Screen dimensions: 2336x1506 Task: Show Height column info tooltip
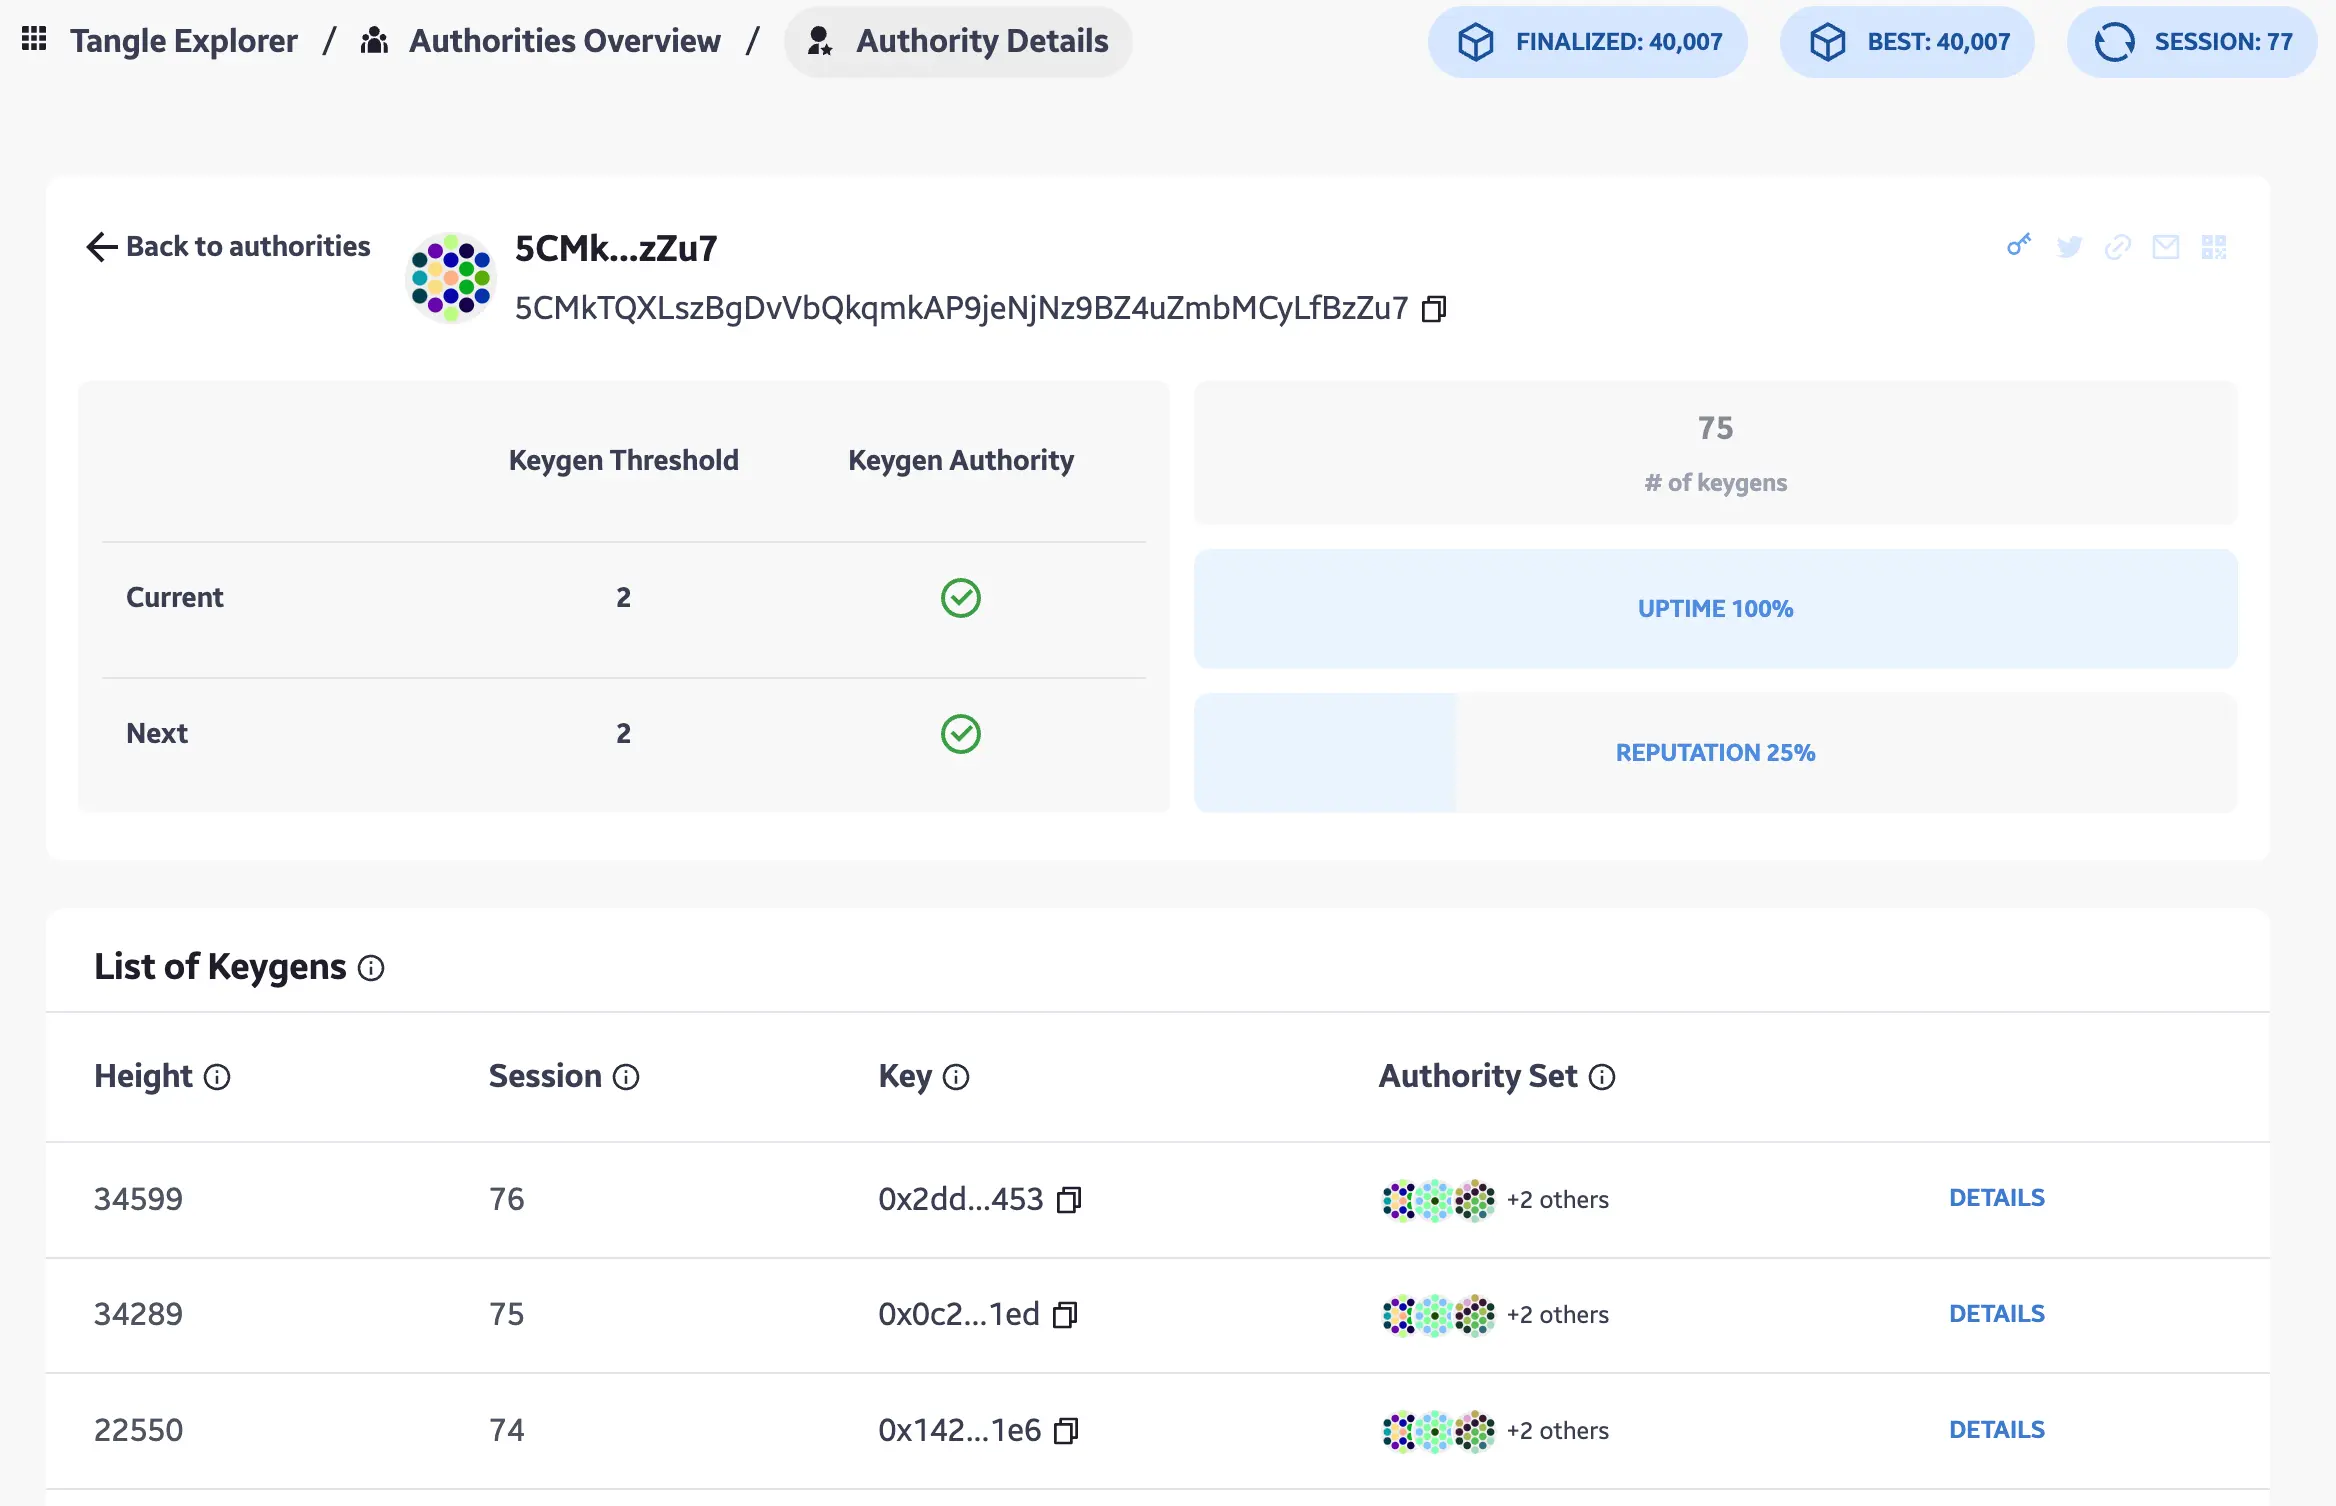coord(217,1077)
